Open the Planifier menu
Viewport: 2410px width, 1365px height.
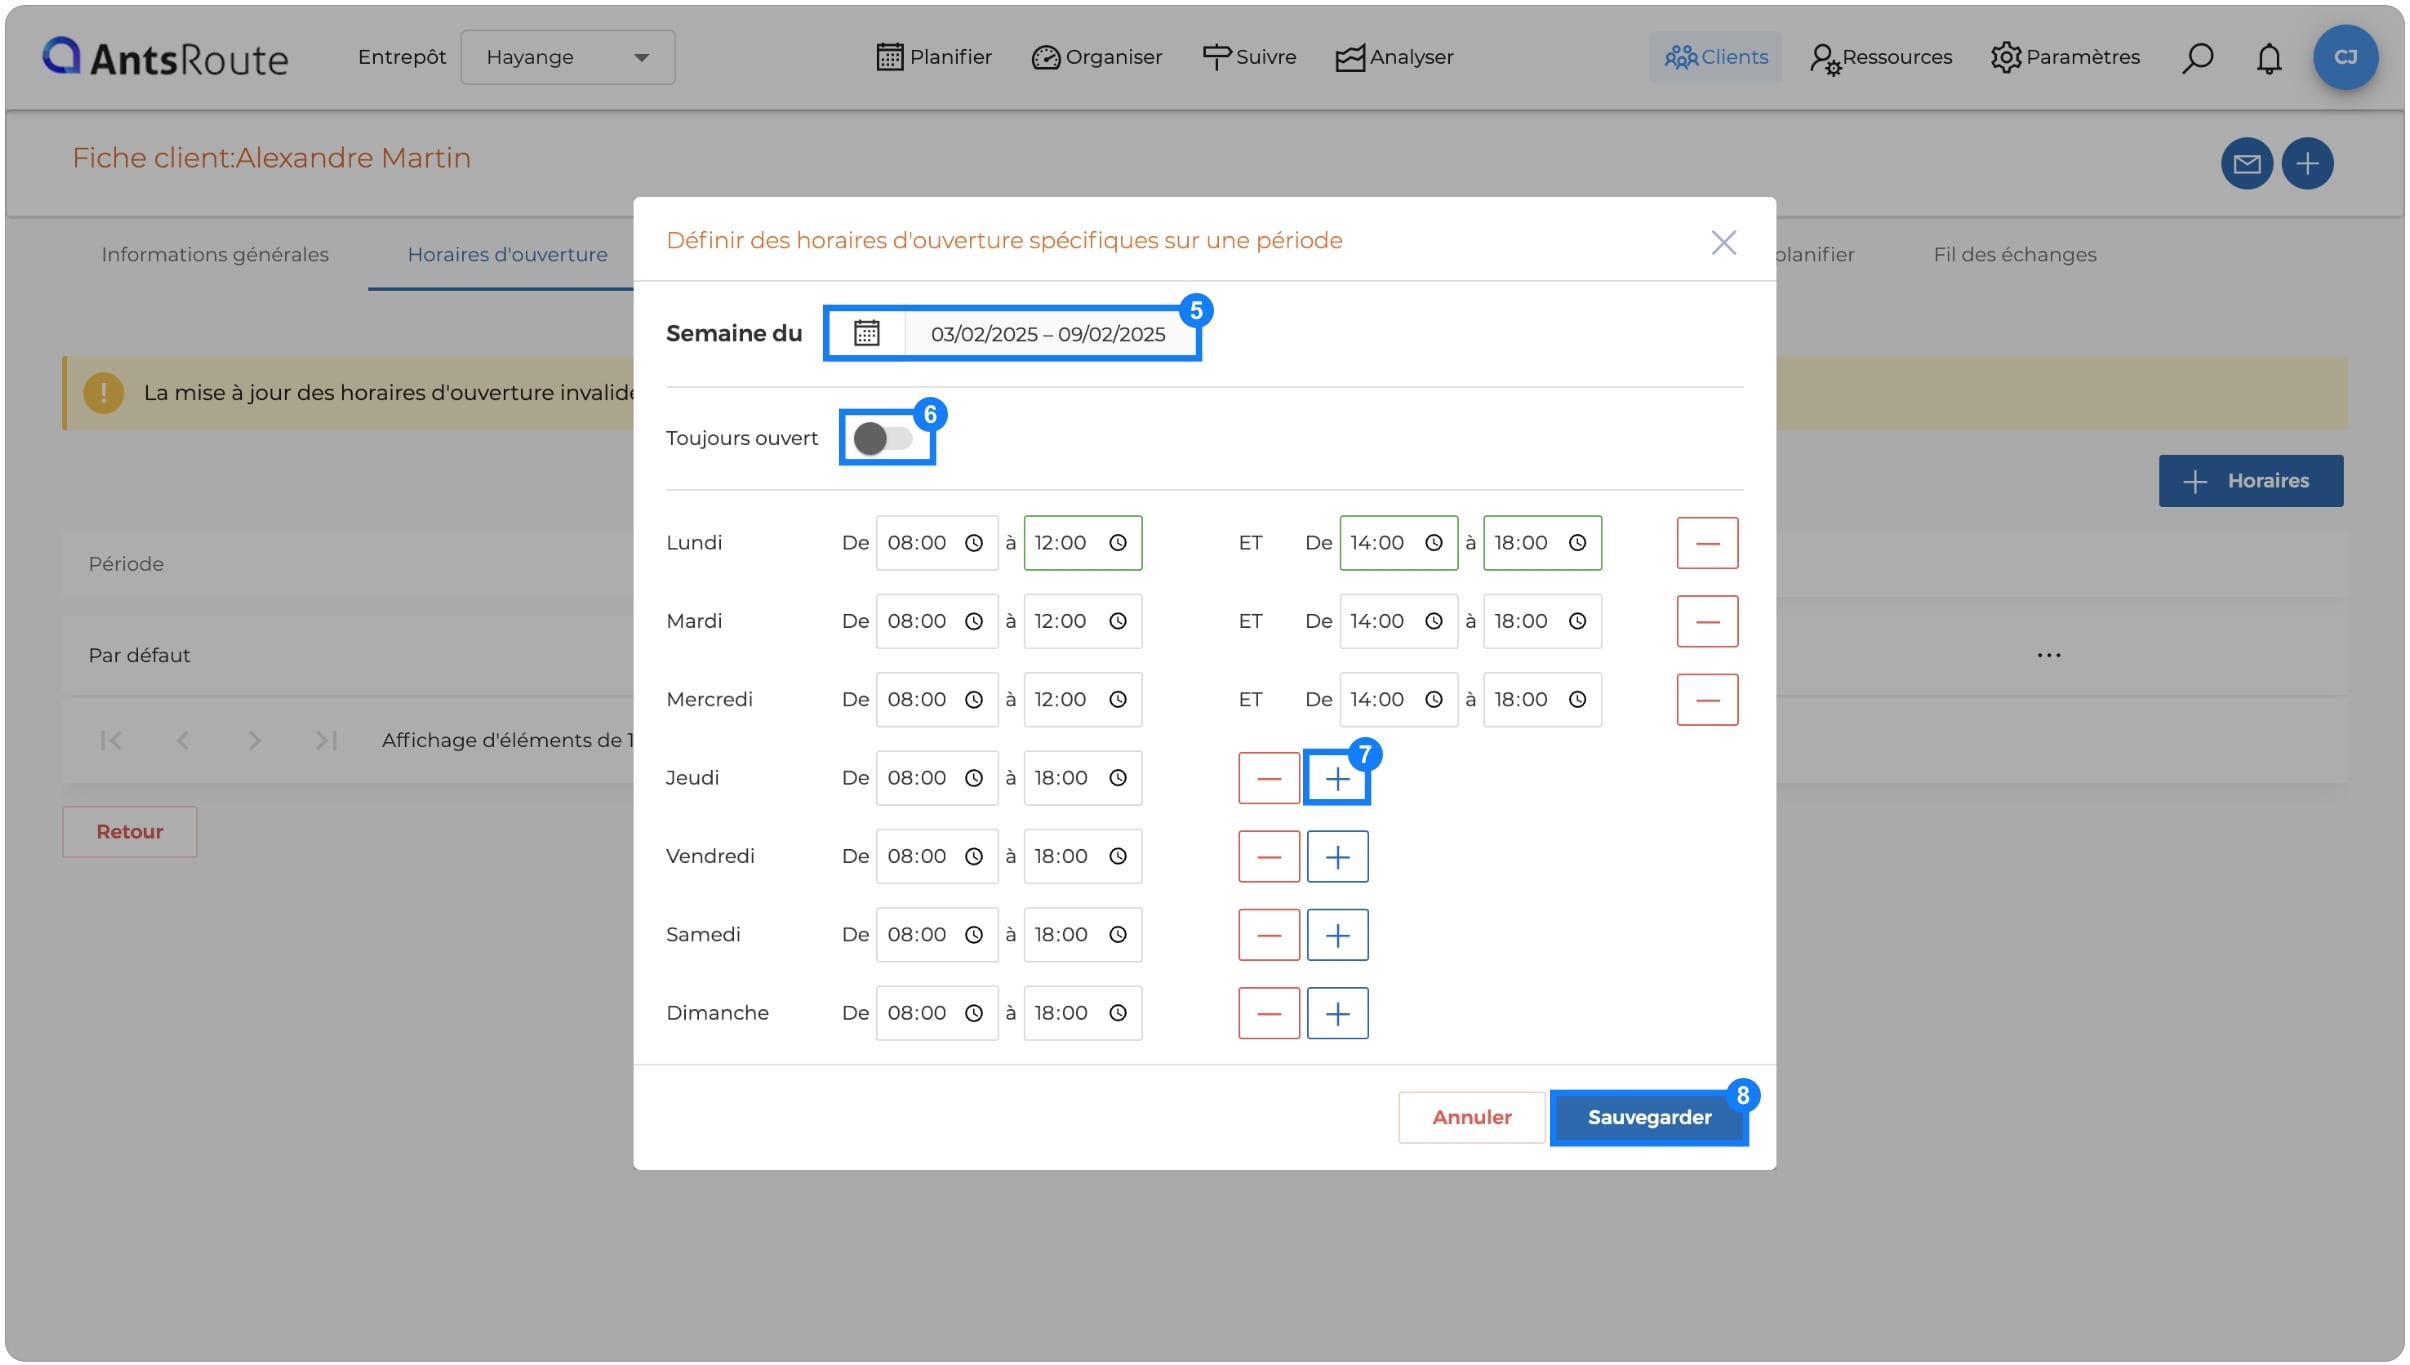934,57
